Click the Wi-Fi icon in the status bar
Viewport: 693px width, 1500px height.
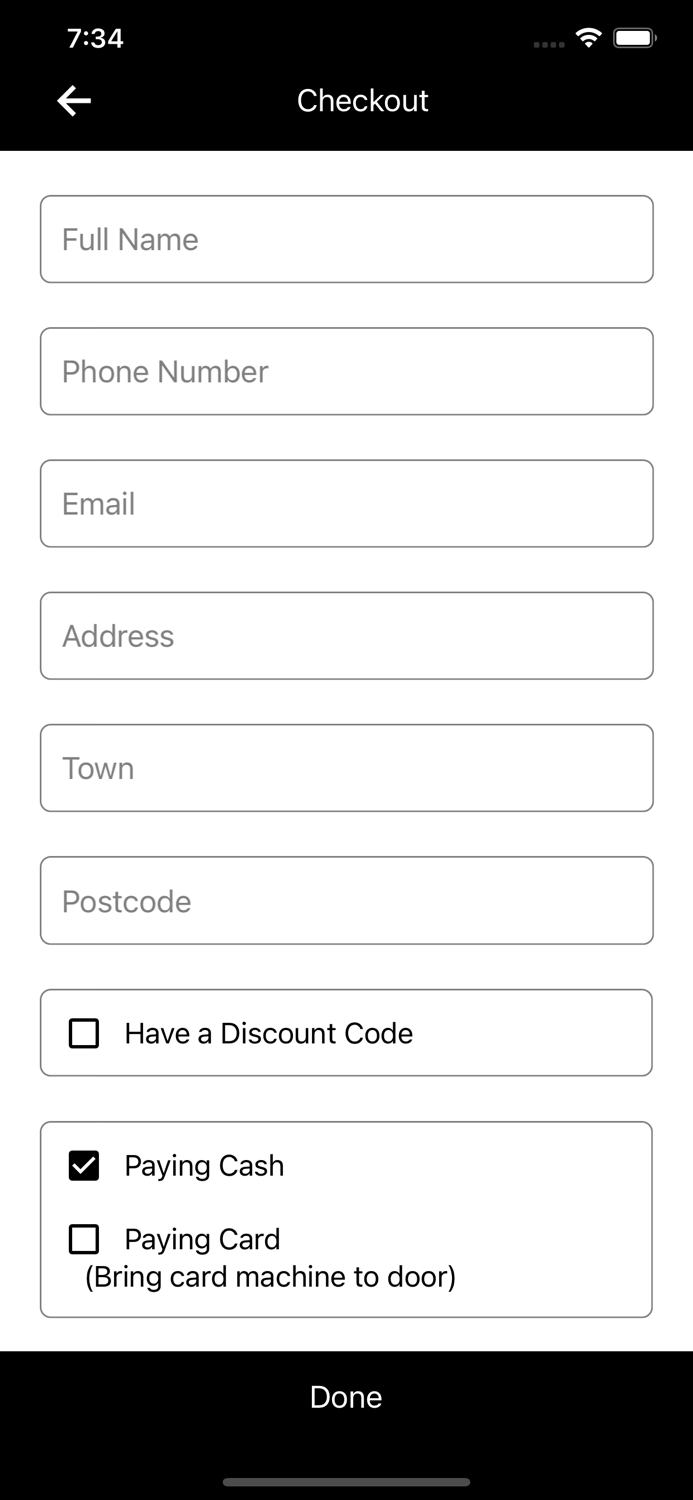pyautogui.click(x=588, y=36)
